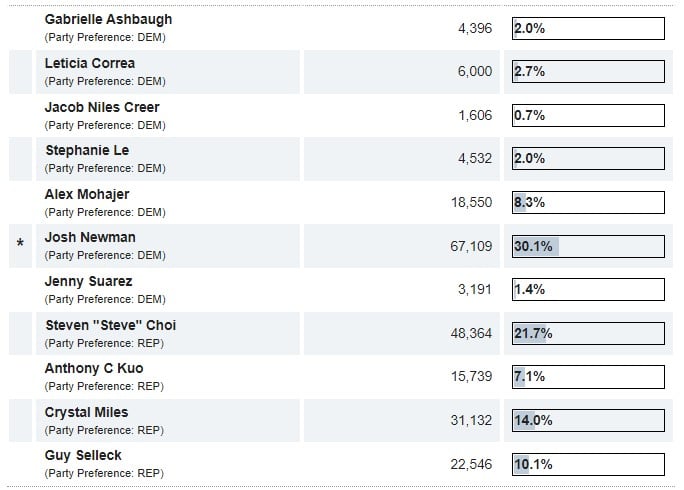Select the 14.0% percentage bar
Screen dimensions: 684x490
(588, 421)
